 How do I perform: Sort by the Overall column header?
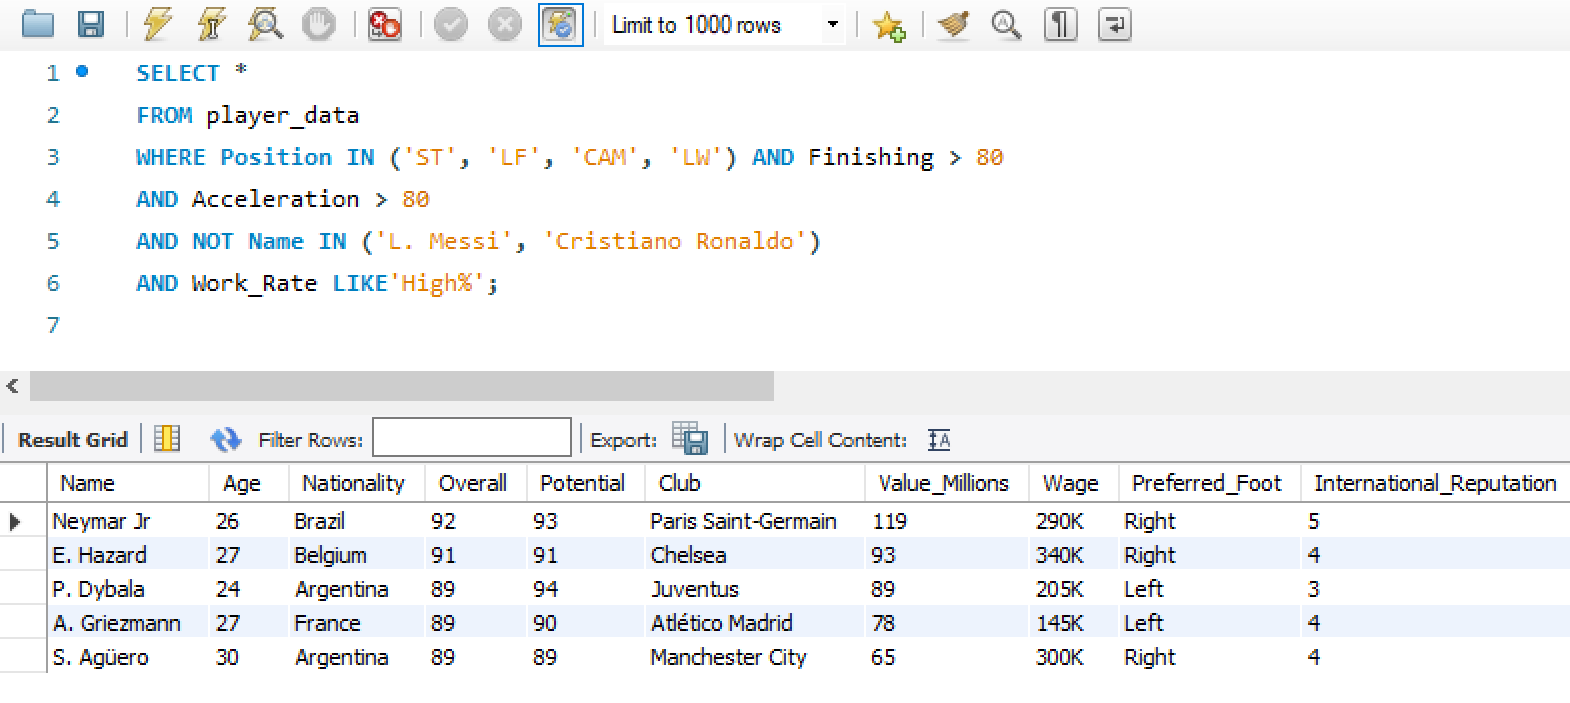point(476,483)
